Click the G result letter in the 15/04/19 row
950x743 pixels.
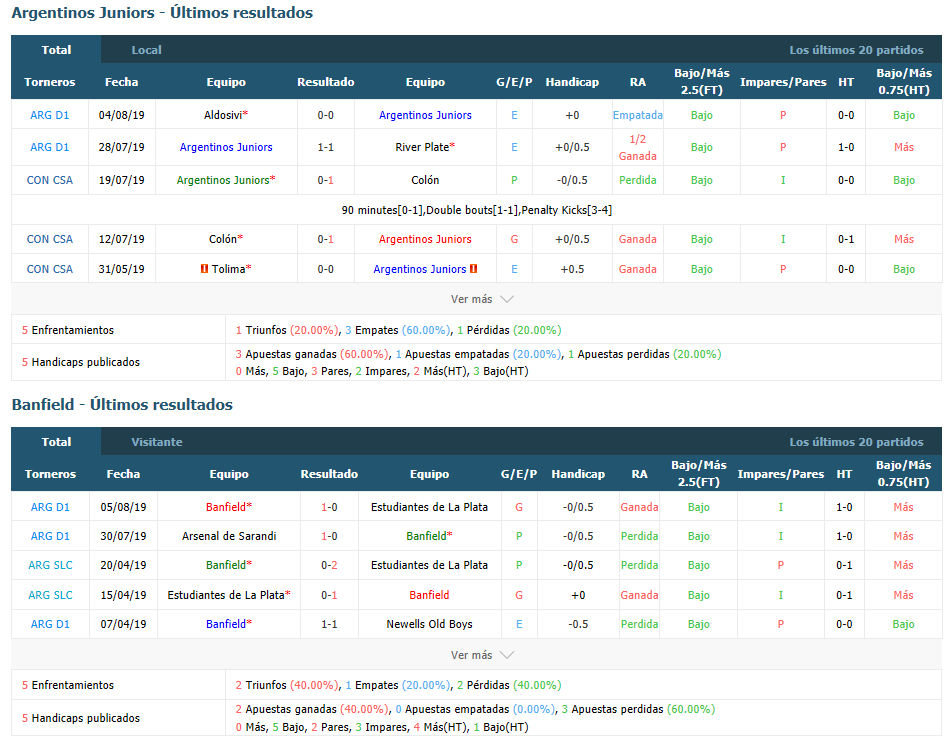tap(519, 595)
